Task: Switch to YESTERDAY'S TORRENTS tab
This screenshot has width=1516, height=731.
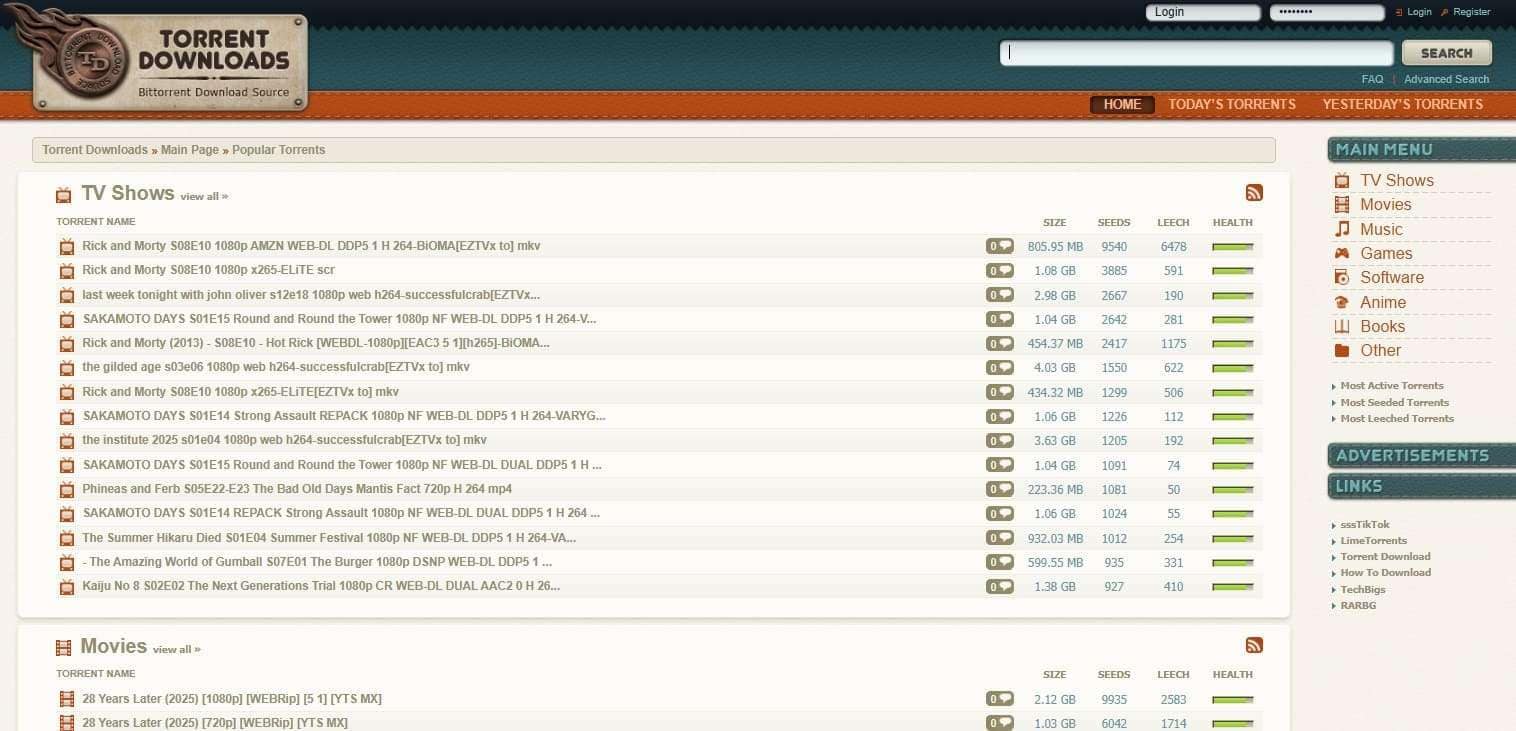Action: tap(1403, 104)
